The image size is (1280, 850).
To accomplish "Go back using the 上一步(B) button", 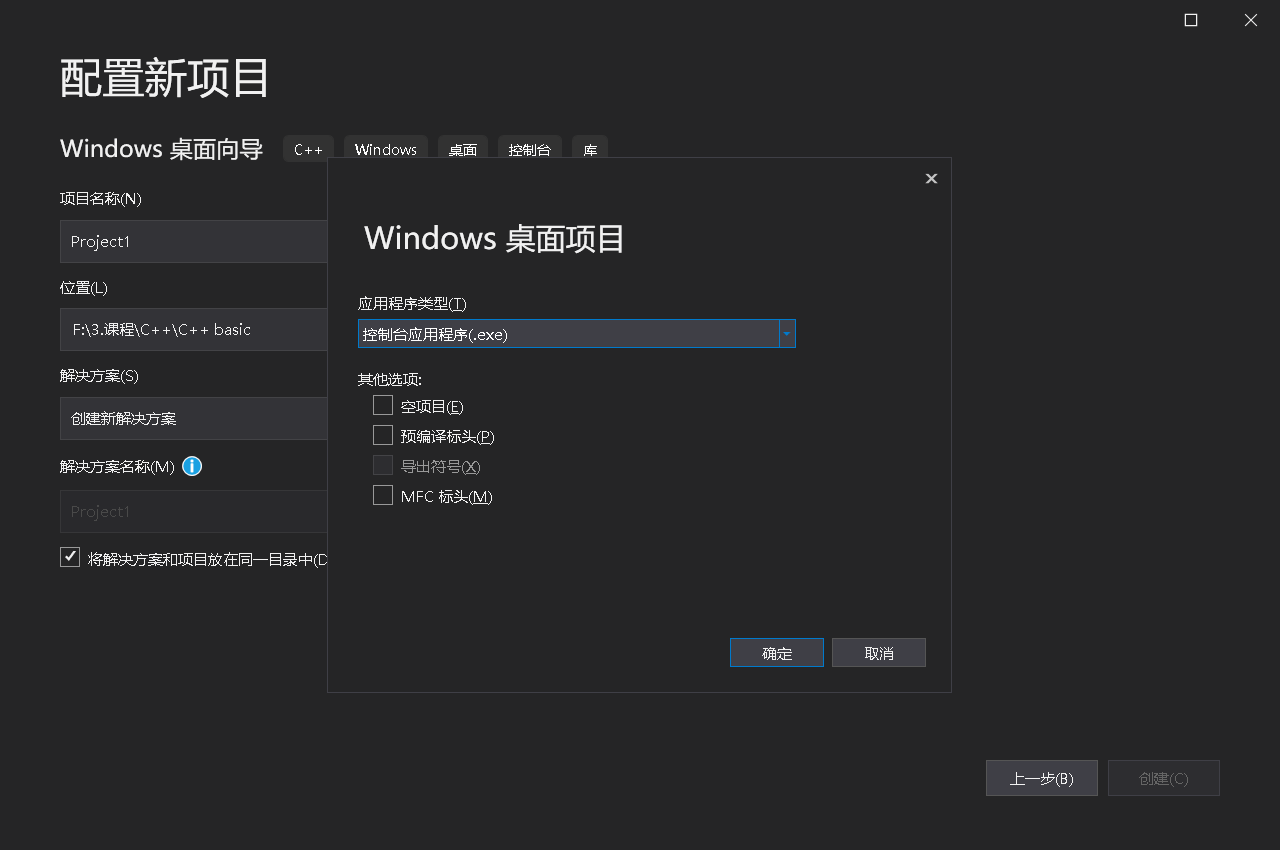I will pos(1041,778).
